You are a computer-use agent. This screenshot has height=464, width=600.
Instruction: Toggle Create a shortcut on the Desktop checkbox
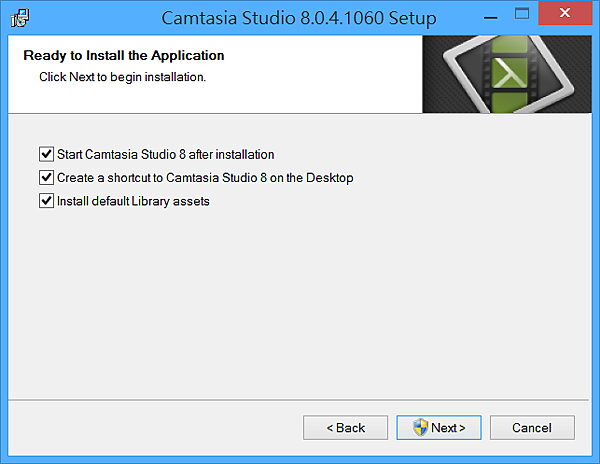[46, 177]
